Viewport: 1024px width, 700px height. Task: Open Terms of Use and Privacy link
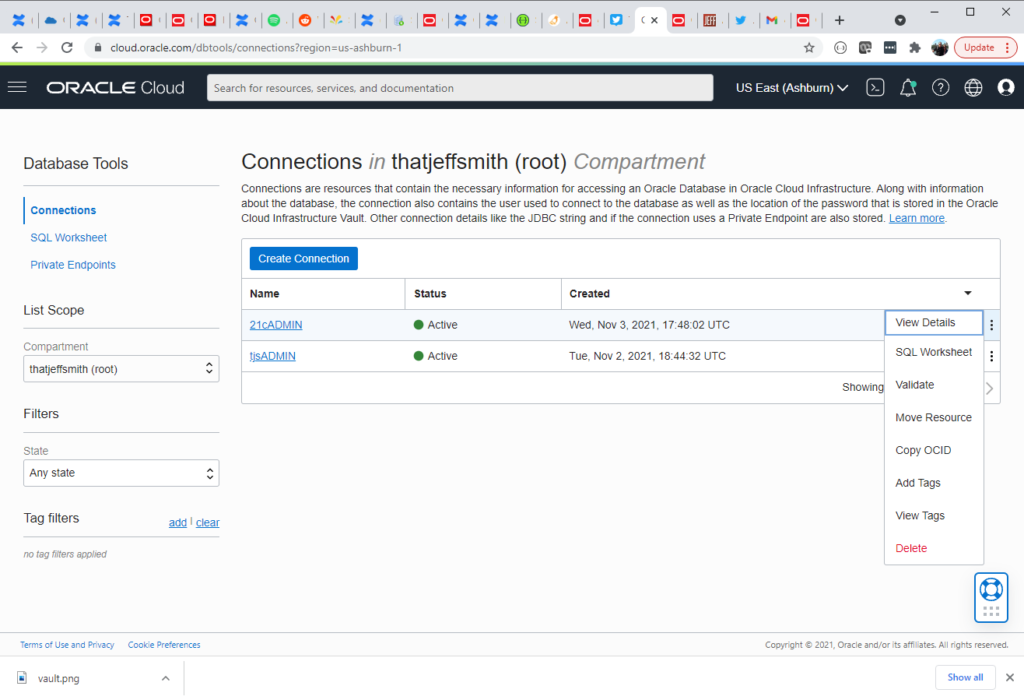tap(67, 644)
